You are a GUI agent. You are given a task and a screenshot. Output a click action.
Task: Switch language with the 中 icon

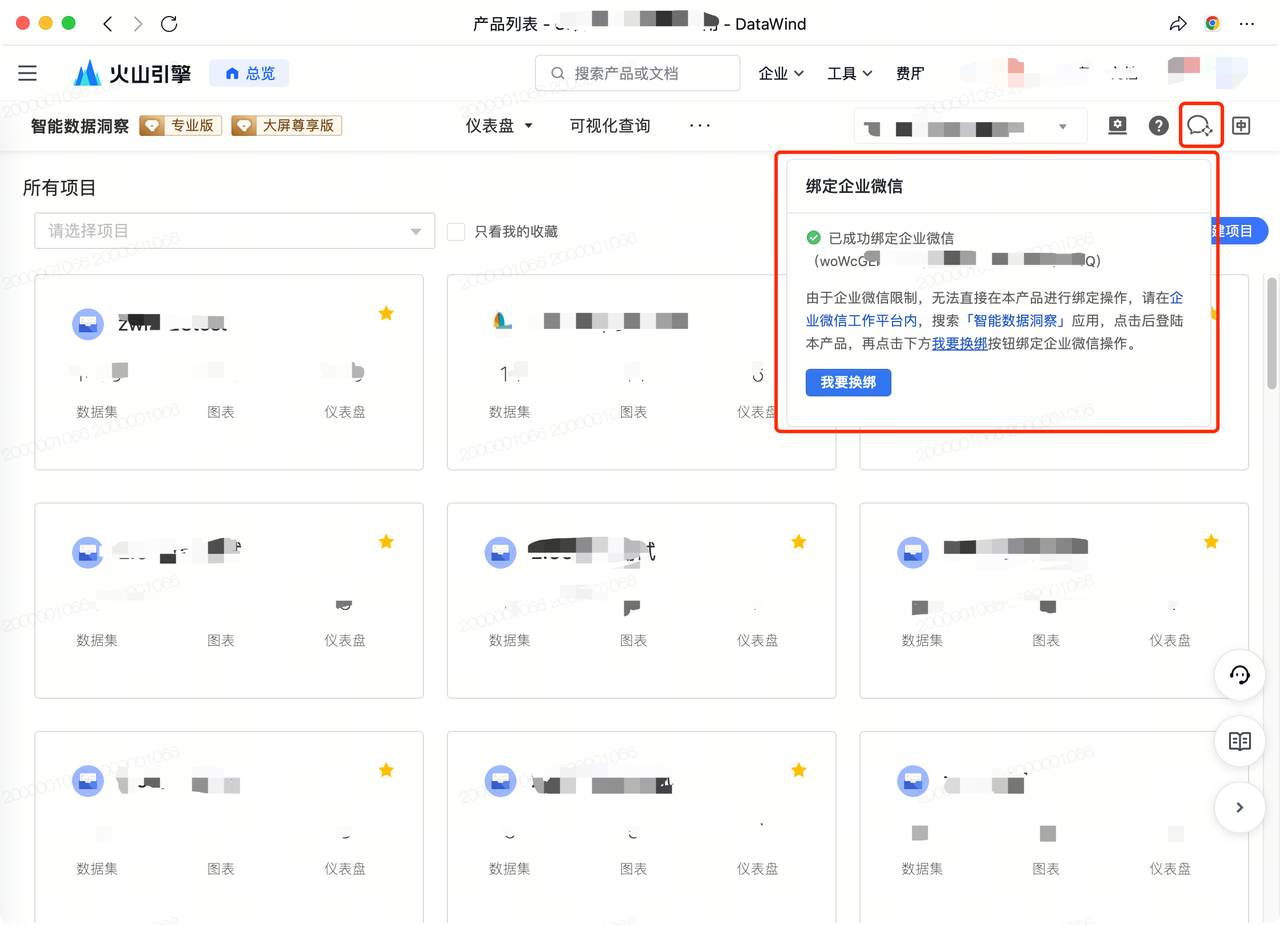tap(1241, 126)
